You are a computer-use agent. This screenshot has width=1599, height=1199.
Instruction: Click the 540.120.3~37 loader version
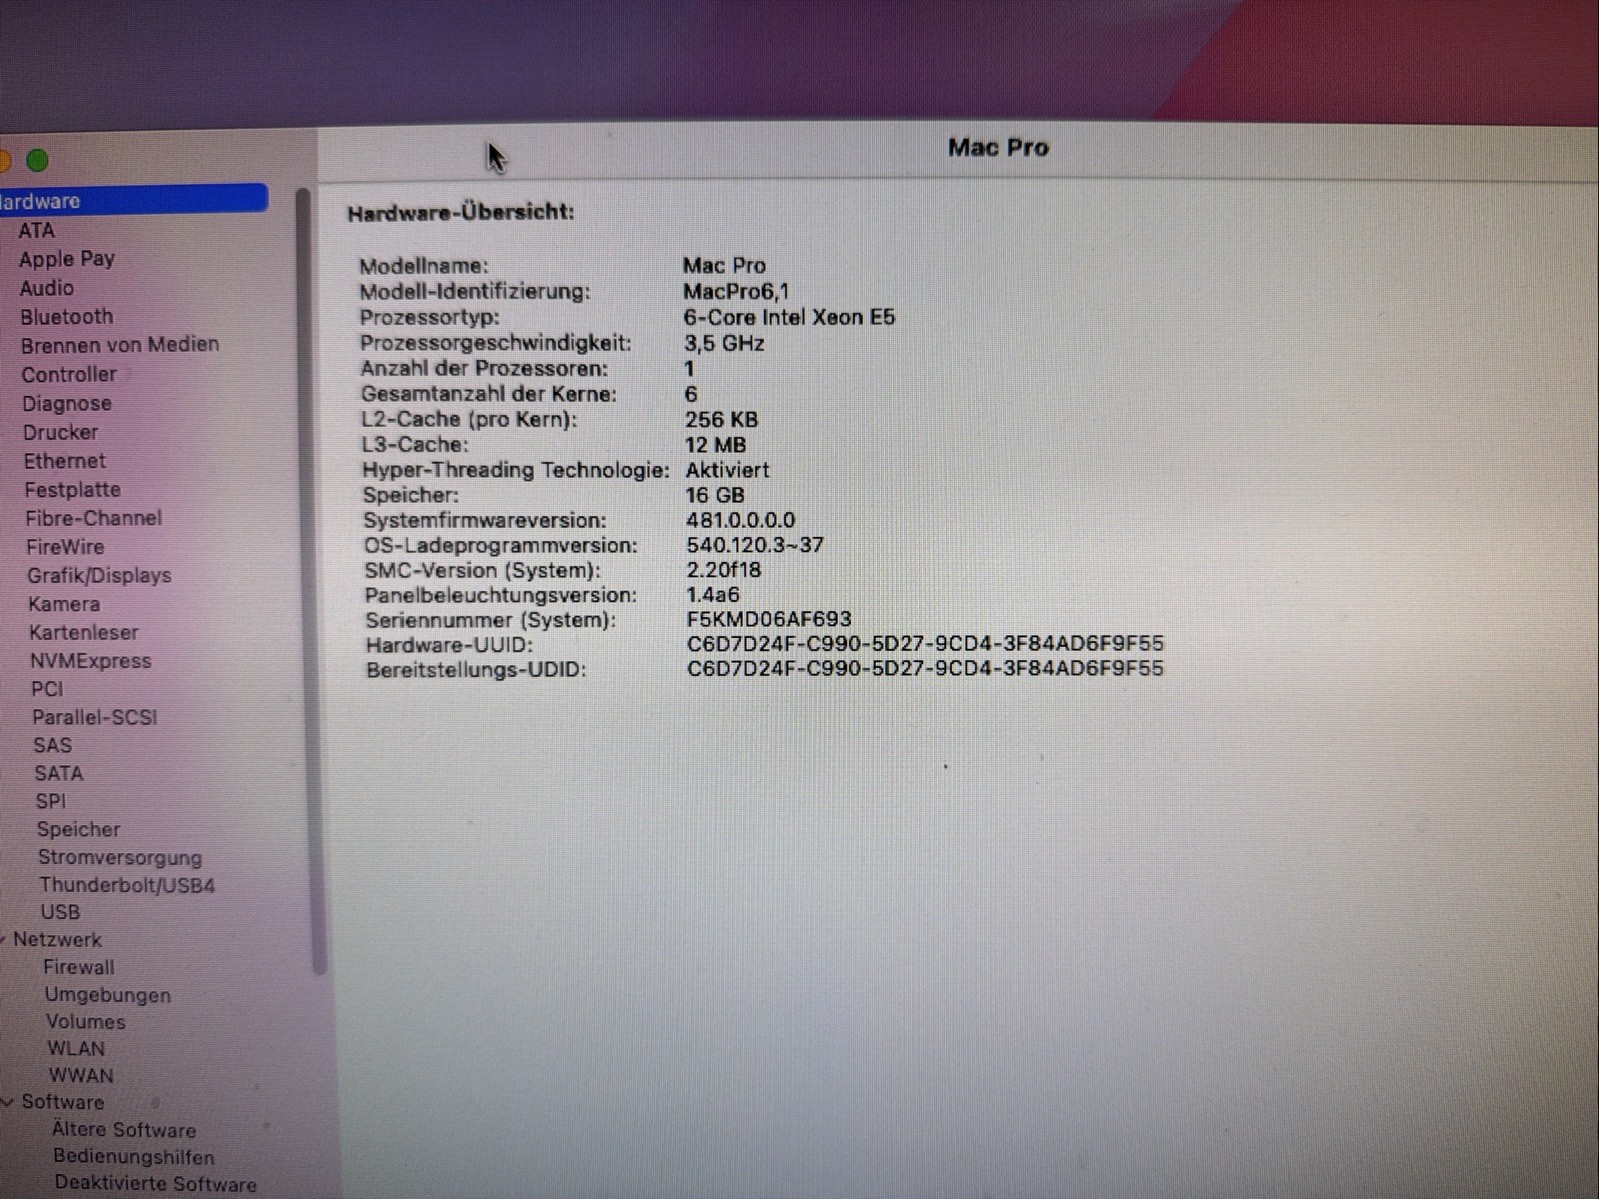click(x=755, y=545)
